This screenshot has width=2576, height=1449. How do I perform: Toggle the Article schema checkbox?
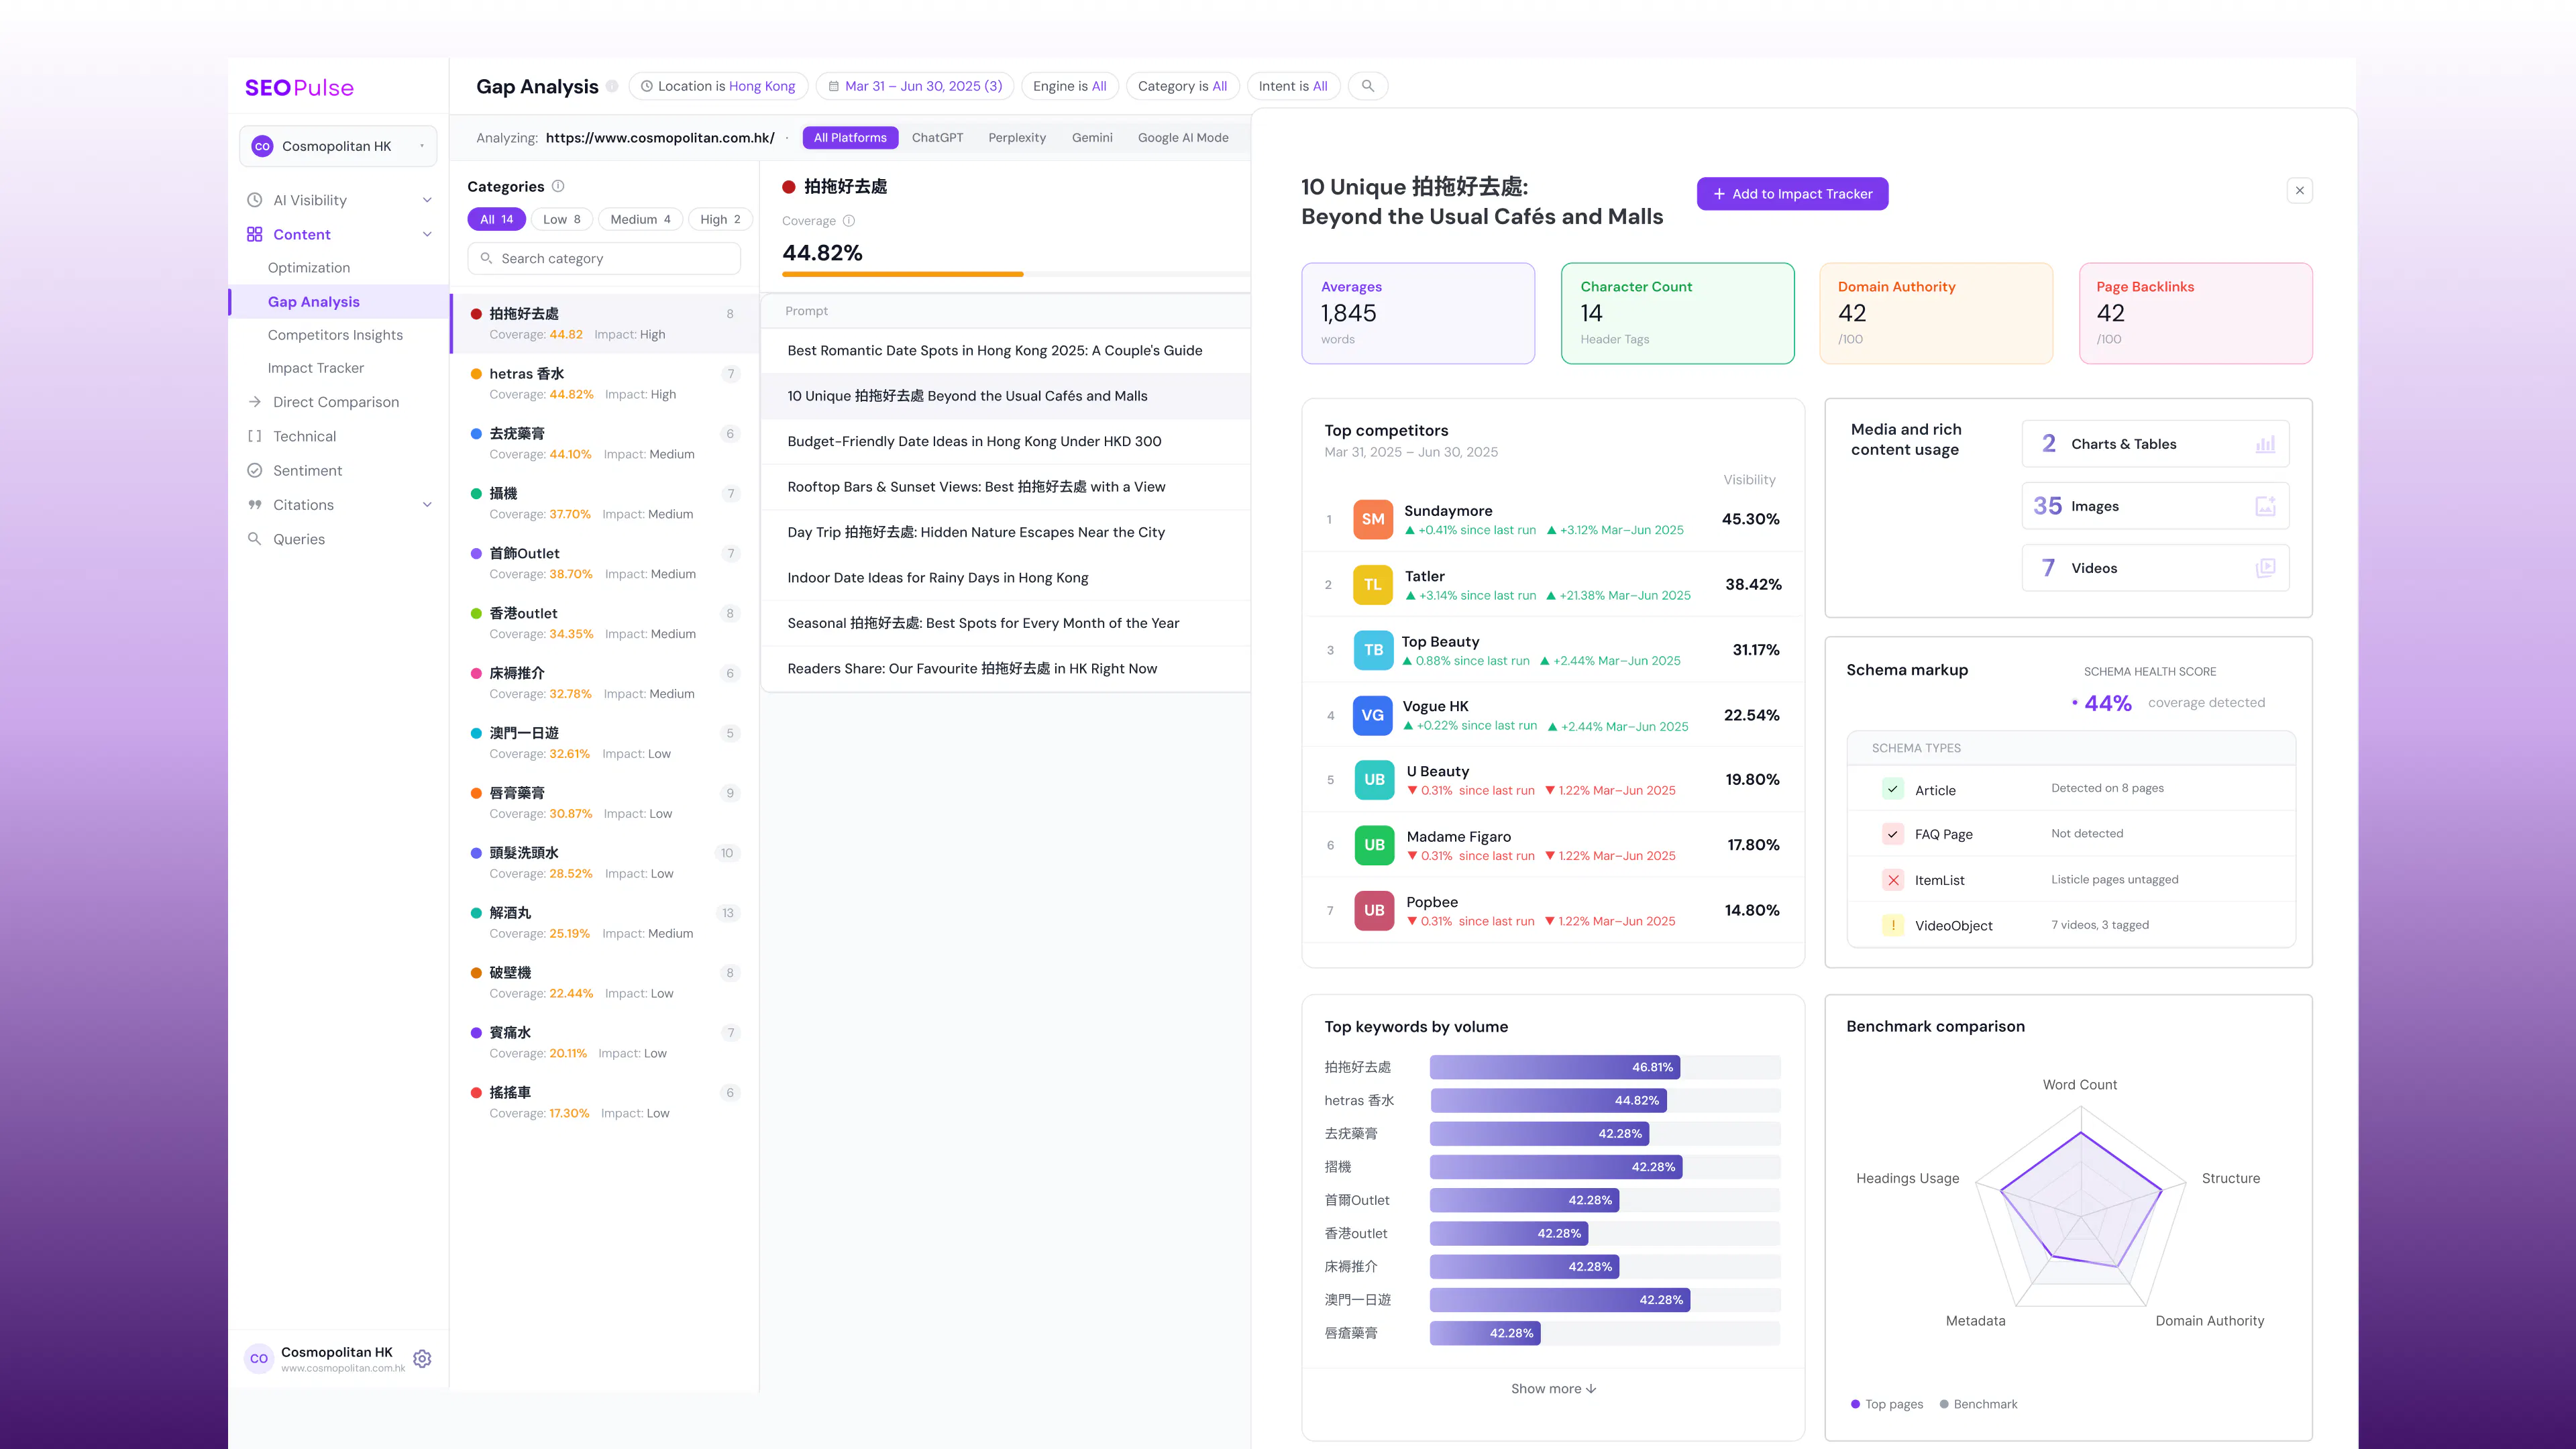tap(1893, 789)
